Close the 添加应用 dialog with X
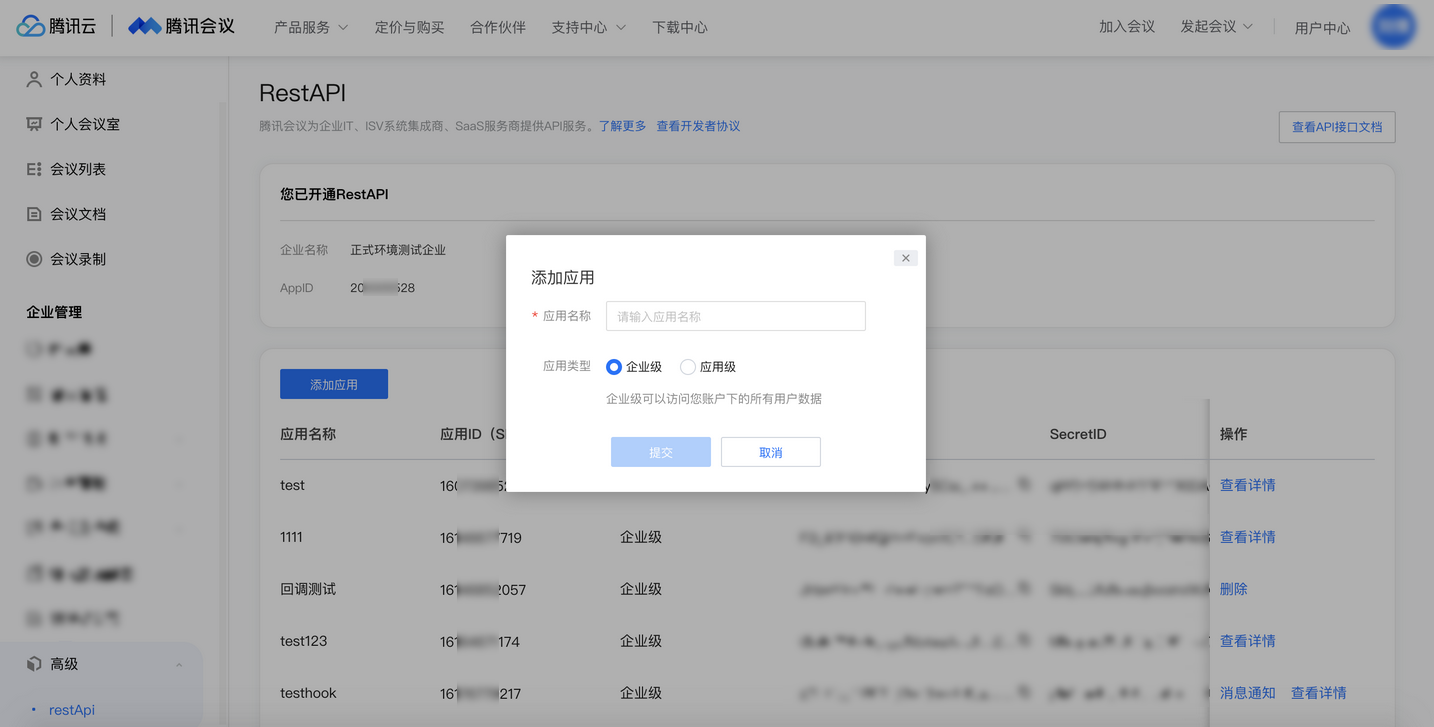 (906, 258)
